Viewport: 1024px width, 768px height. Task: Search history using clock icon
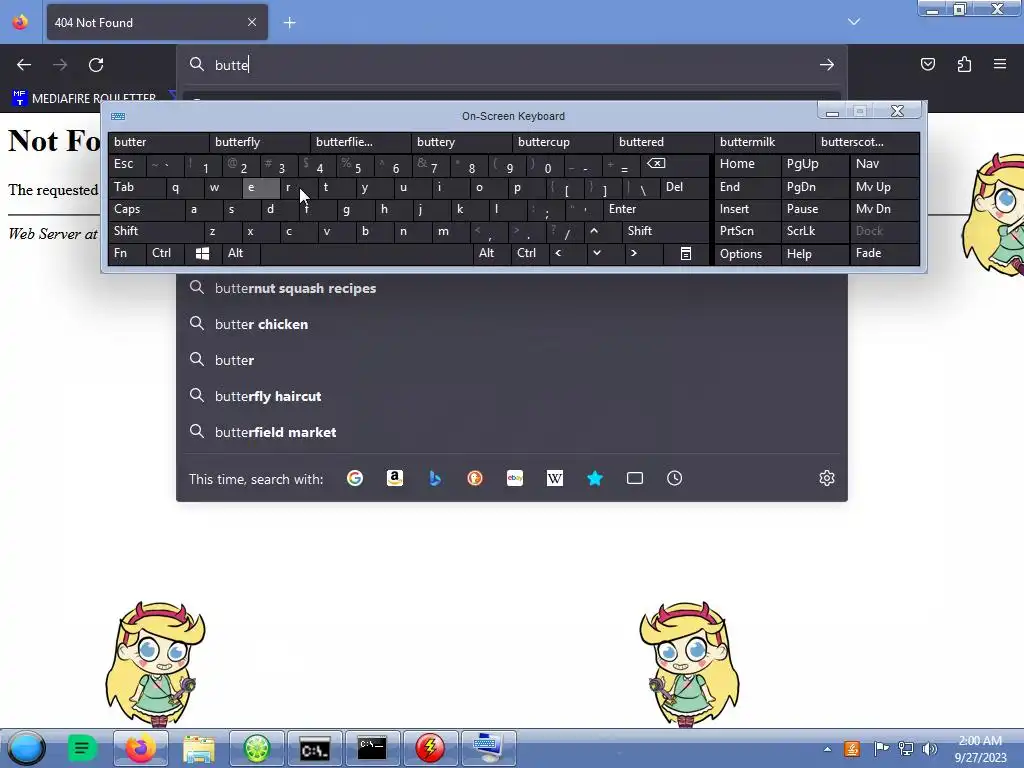[675, 478]
